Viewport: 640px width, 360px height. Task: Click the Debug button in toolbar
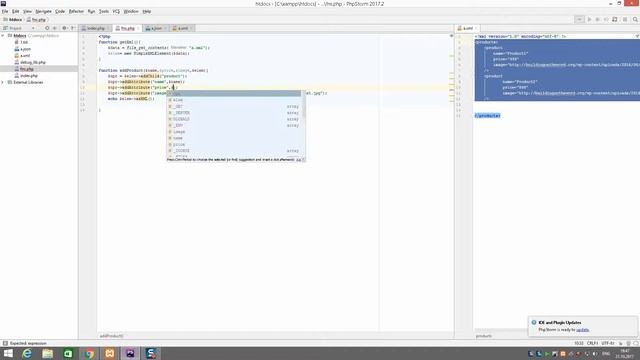coord(598,19)
